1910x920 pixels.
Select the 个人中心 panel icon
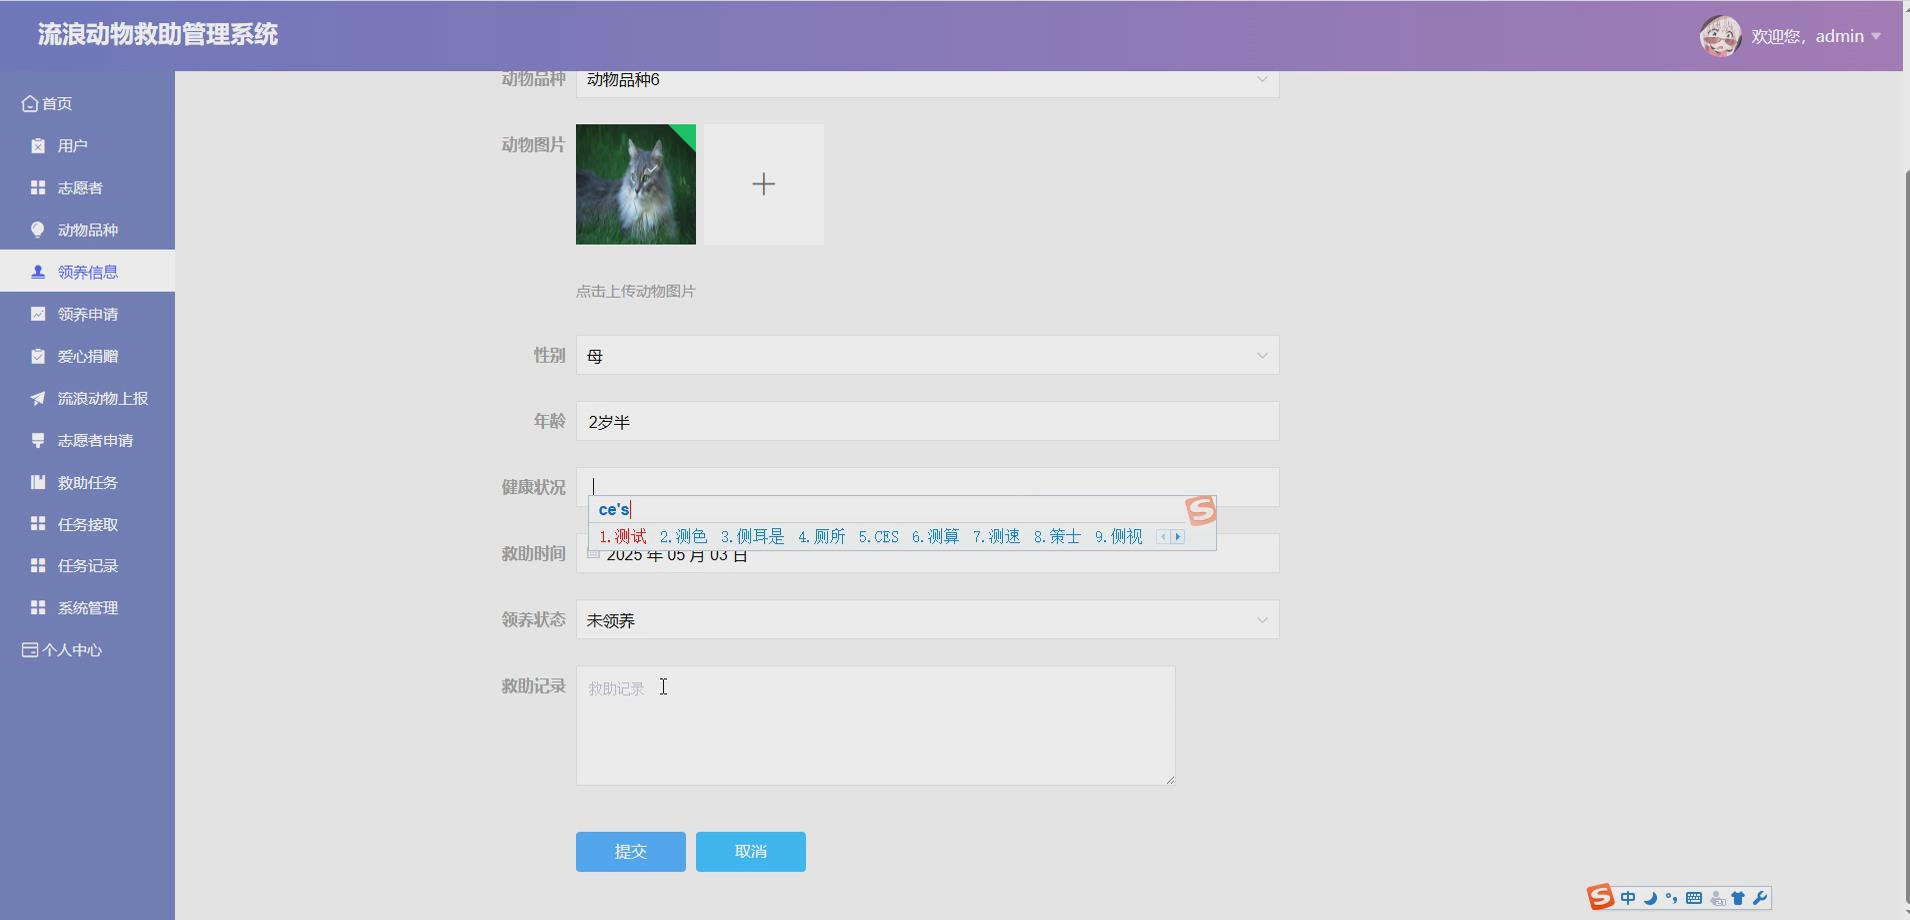point(28,649)
